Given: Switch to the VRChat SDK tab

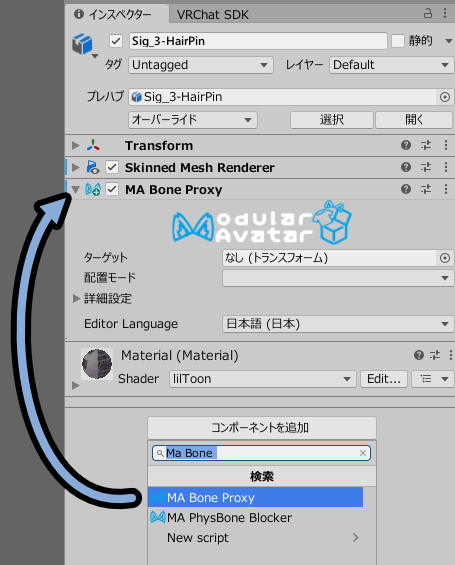Looking at the screenshot, I should [213, 15].
